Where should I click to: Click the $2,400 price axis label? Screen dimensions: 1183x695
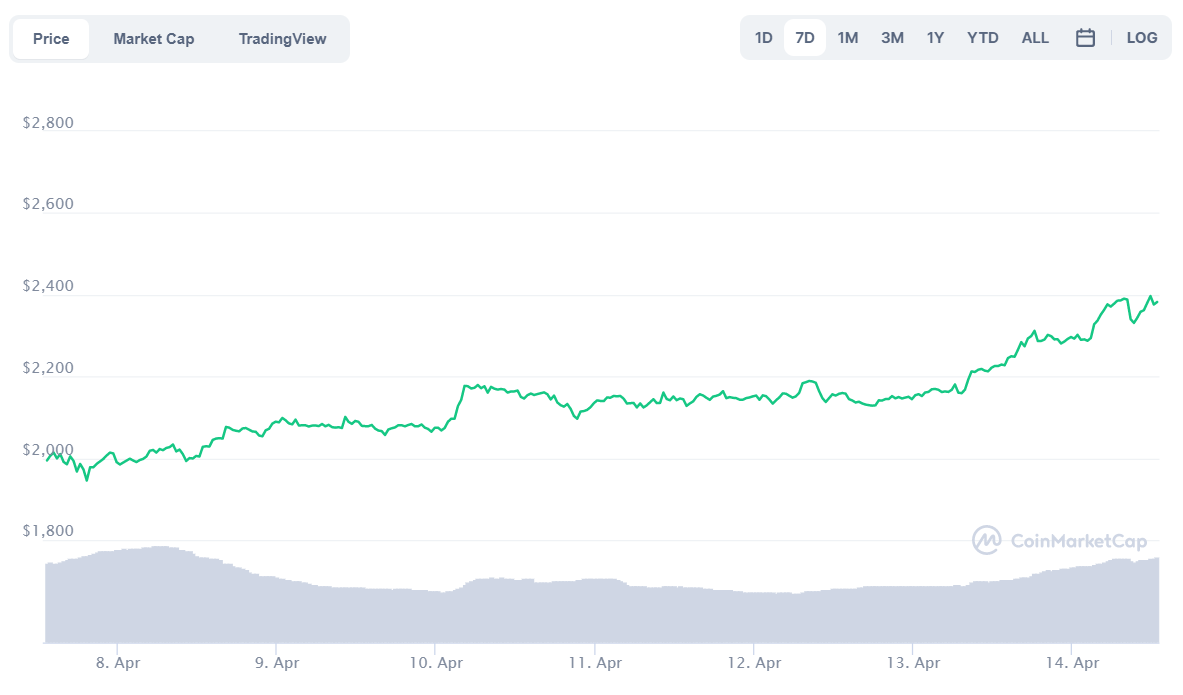[x=47, y=286]
